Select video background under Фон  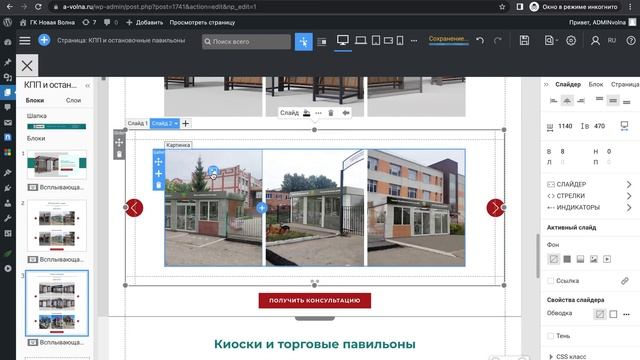pos(607,259)
